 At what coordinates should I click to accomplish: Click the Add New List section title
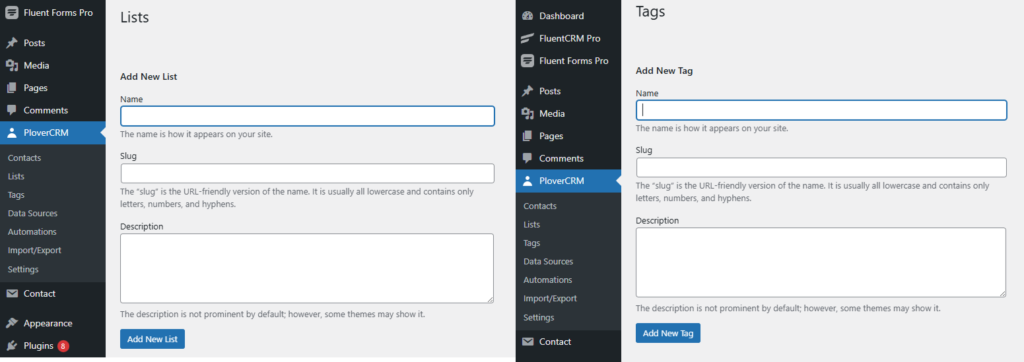pyautogui.click(x=149, y=76)
